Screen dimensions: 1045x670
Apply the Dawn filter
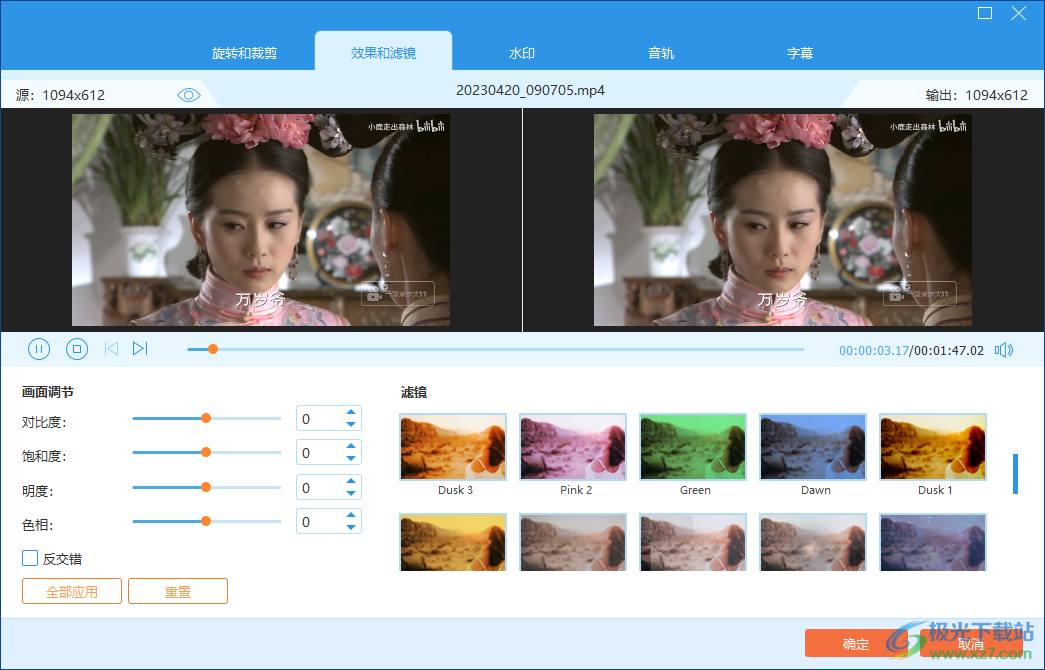pyautogui.click(x=813, y=447)
